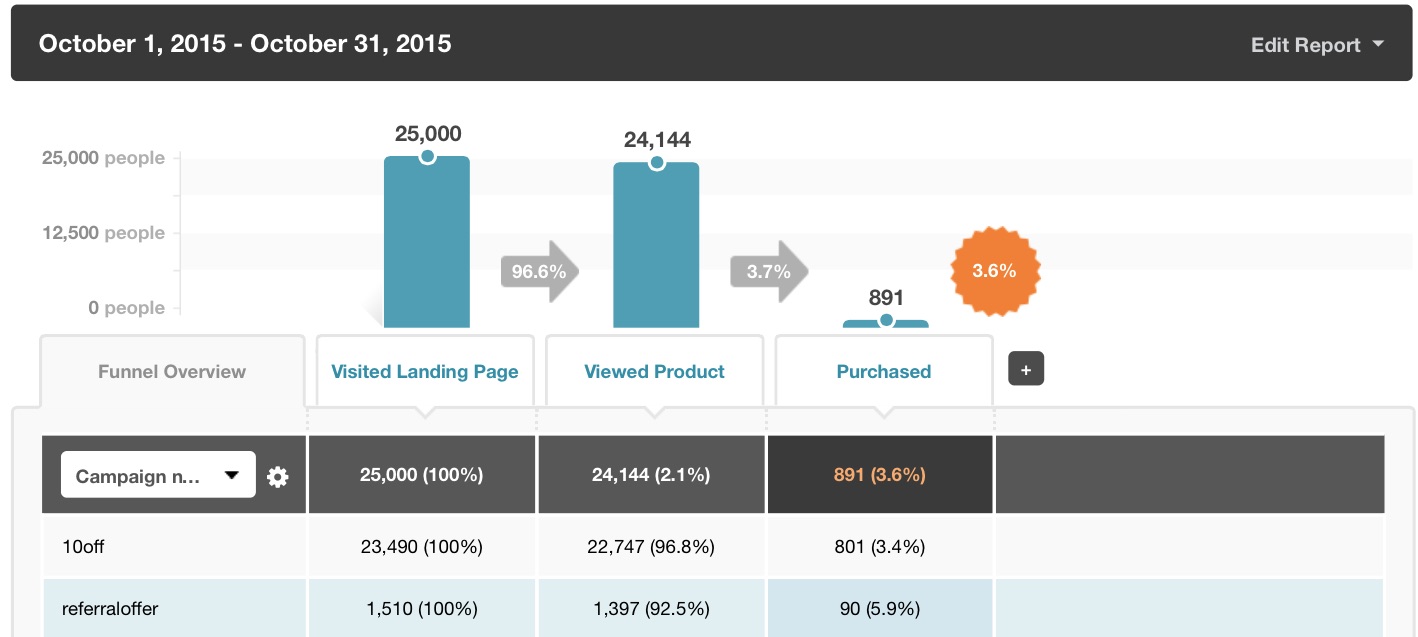This screenshot has height=637, width=1418.
Task: Open the gear settings icon beside Campaign dropdown
Action: tap(278, 477)
